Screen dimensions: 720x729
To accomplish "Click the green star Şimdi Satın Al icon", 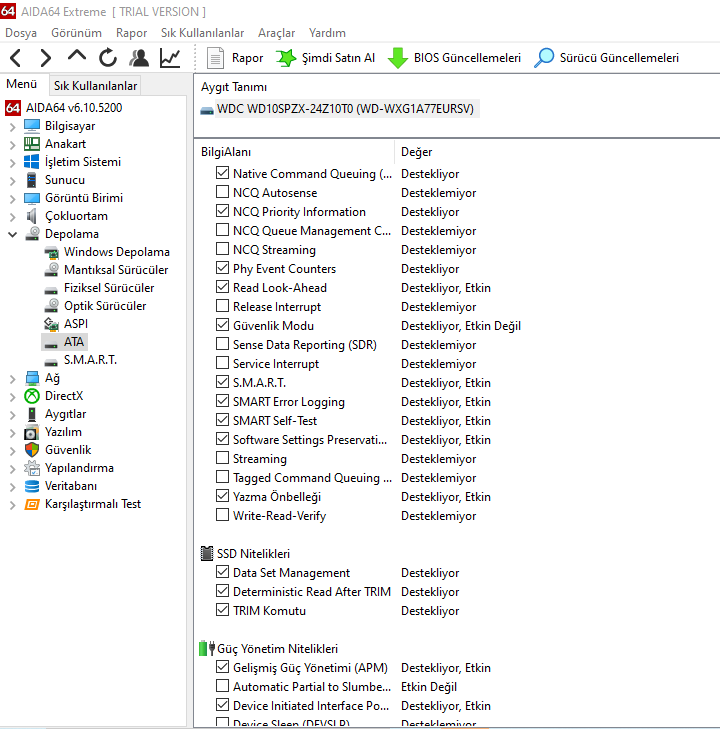I will [286, 58].
